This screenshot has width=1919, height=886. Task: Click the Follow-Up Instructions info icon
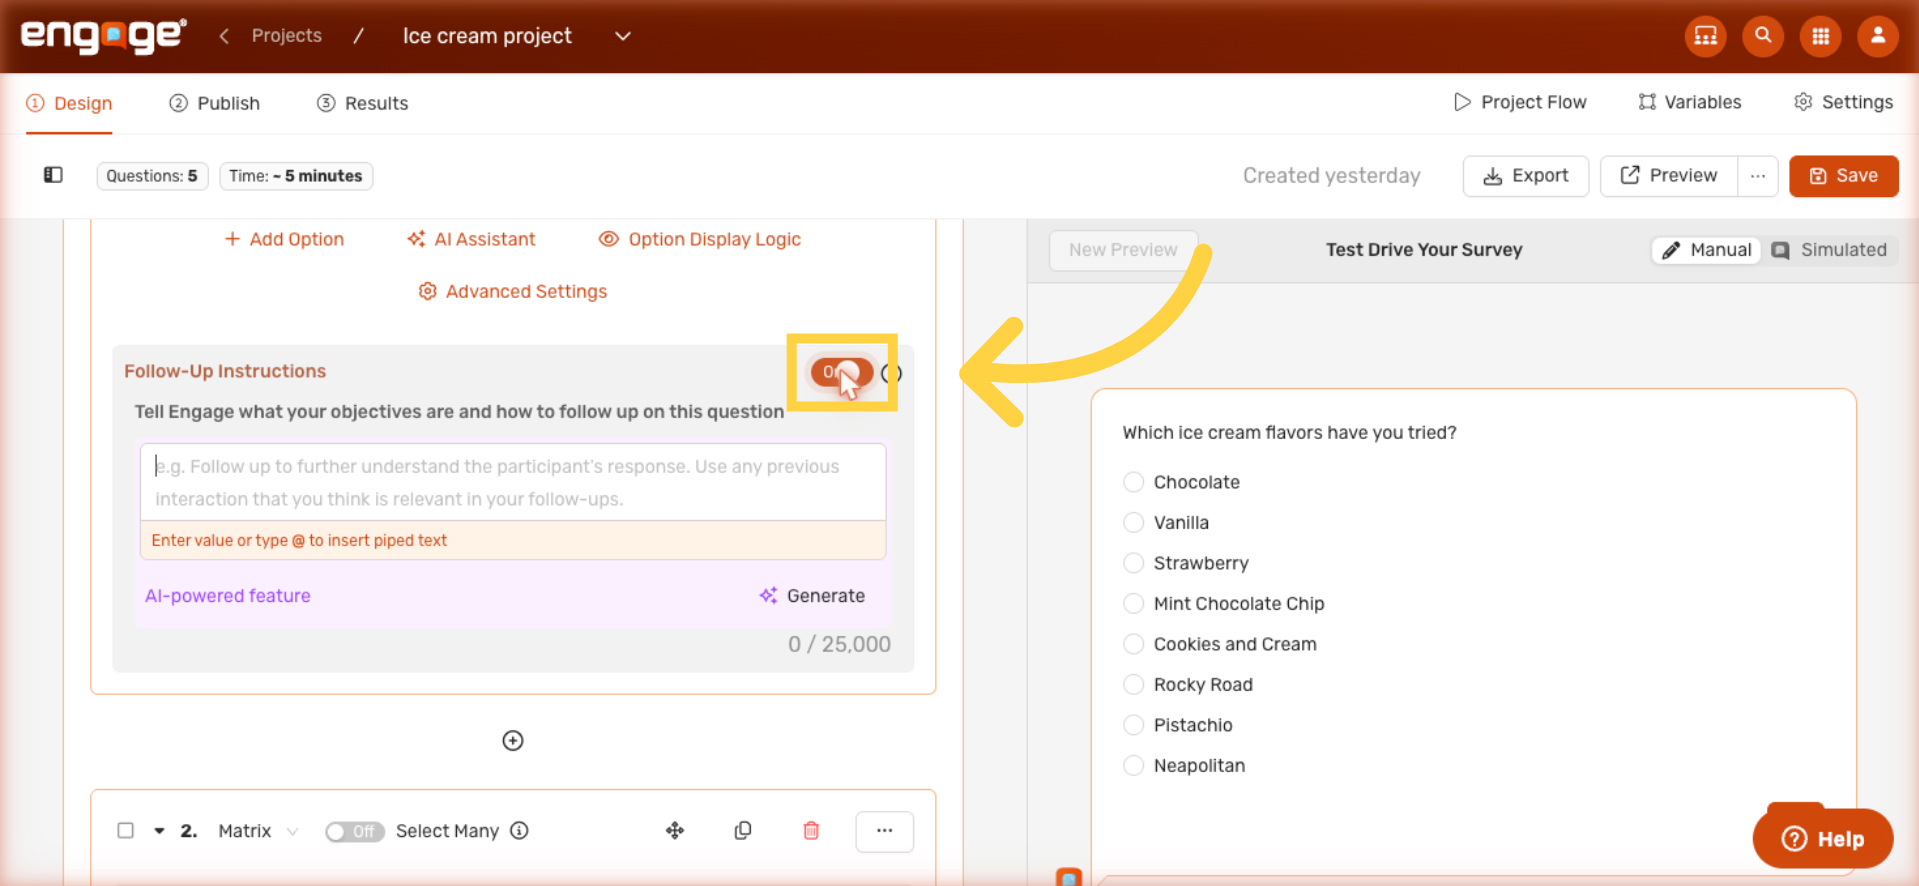pyautogui.click(x=892, y=373)
